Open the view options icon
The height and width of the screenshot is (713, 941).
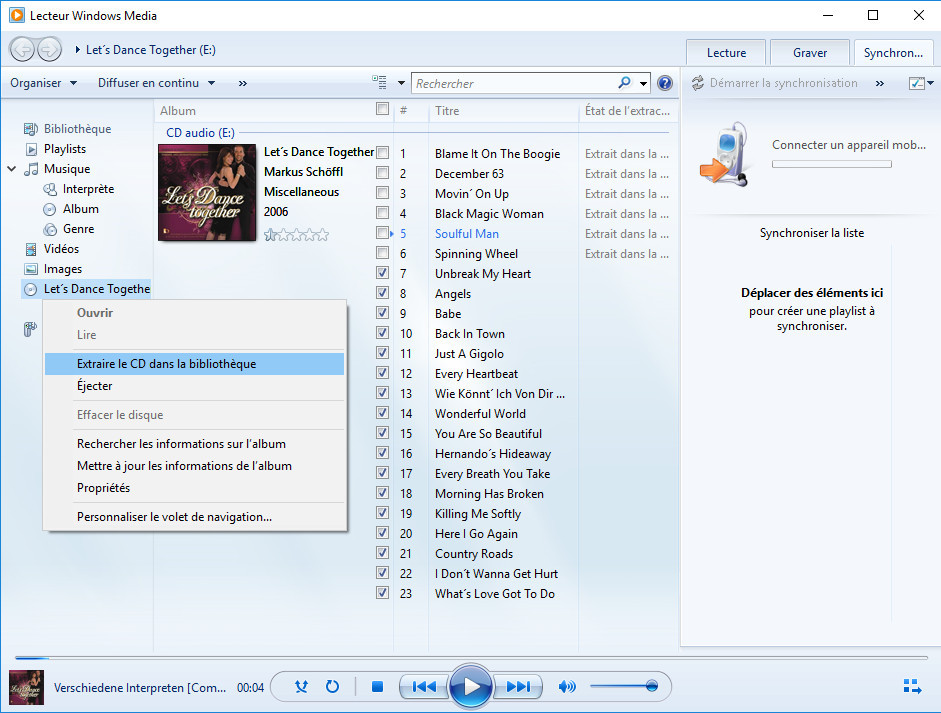pyautogui.click(x=379, y=82)
